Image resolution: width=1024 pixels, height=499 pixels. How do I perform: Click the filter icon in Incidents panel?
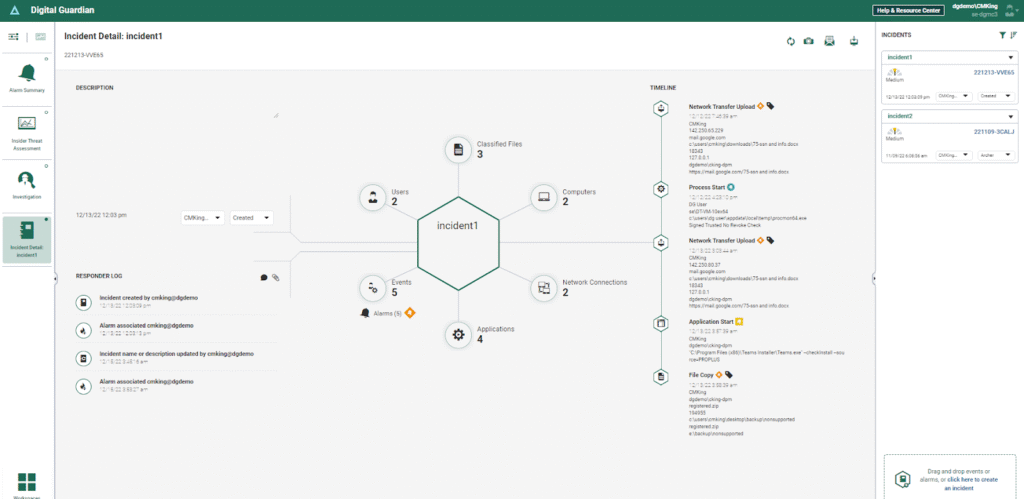click(x=1003, y=35)
